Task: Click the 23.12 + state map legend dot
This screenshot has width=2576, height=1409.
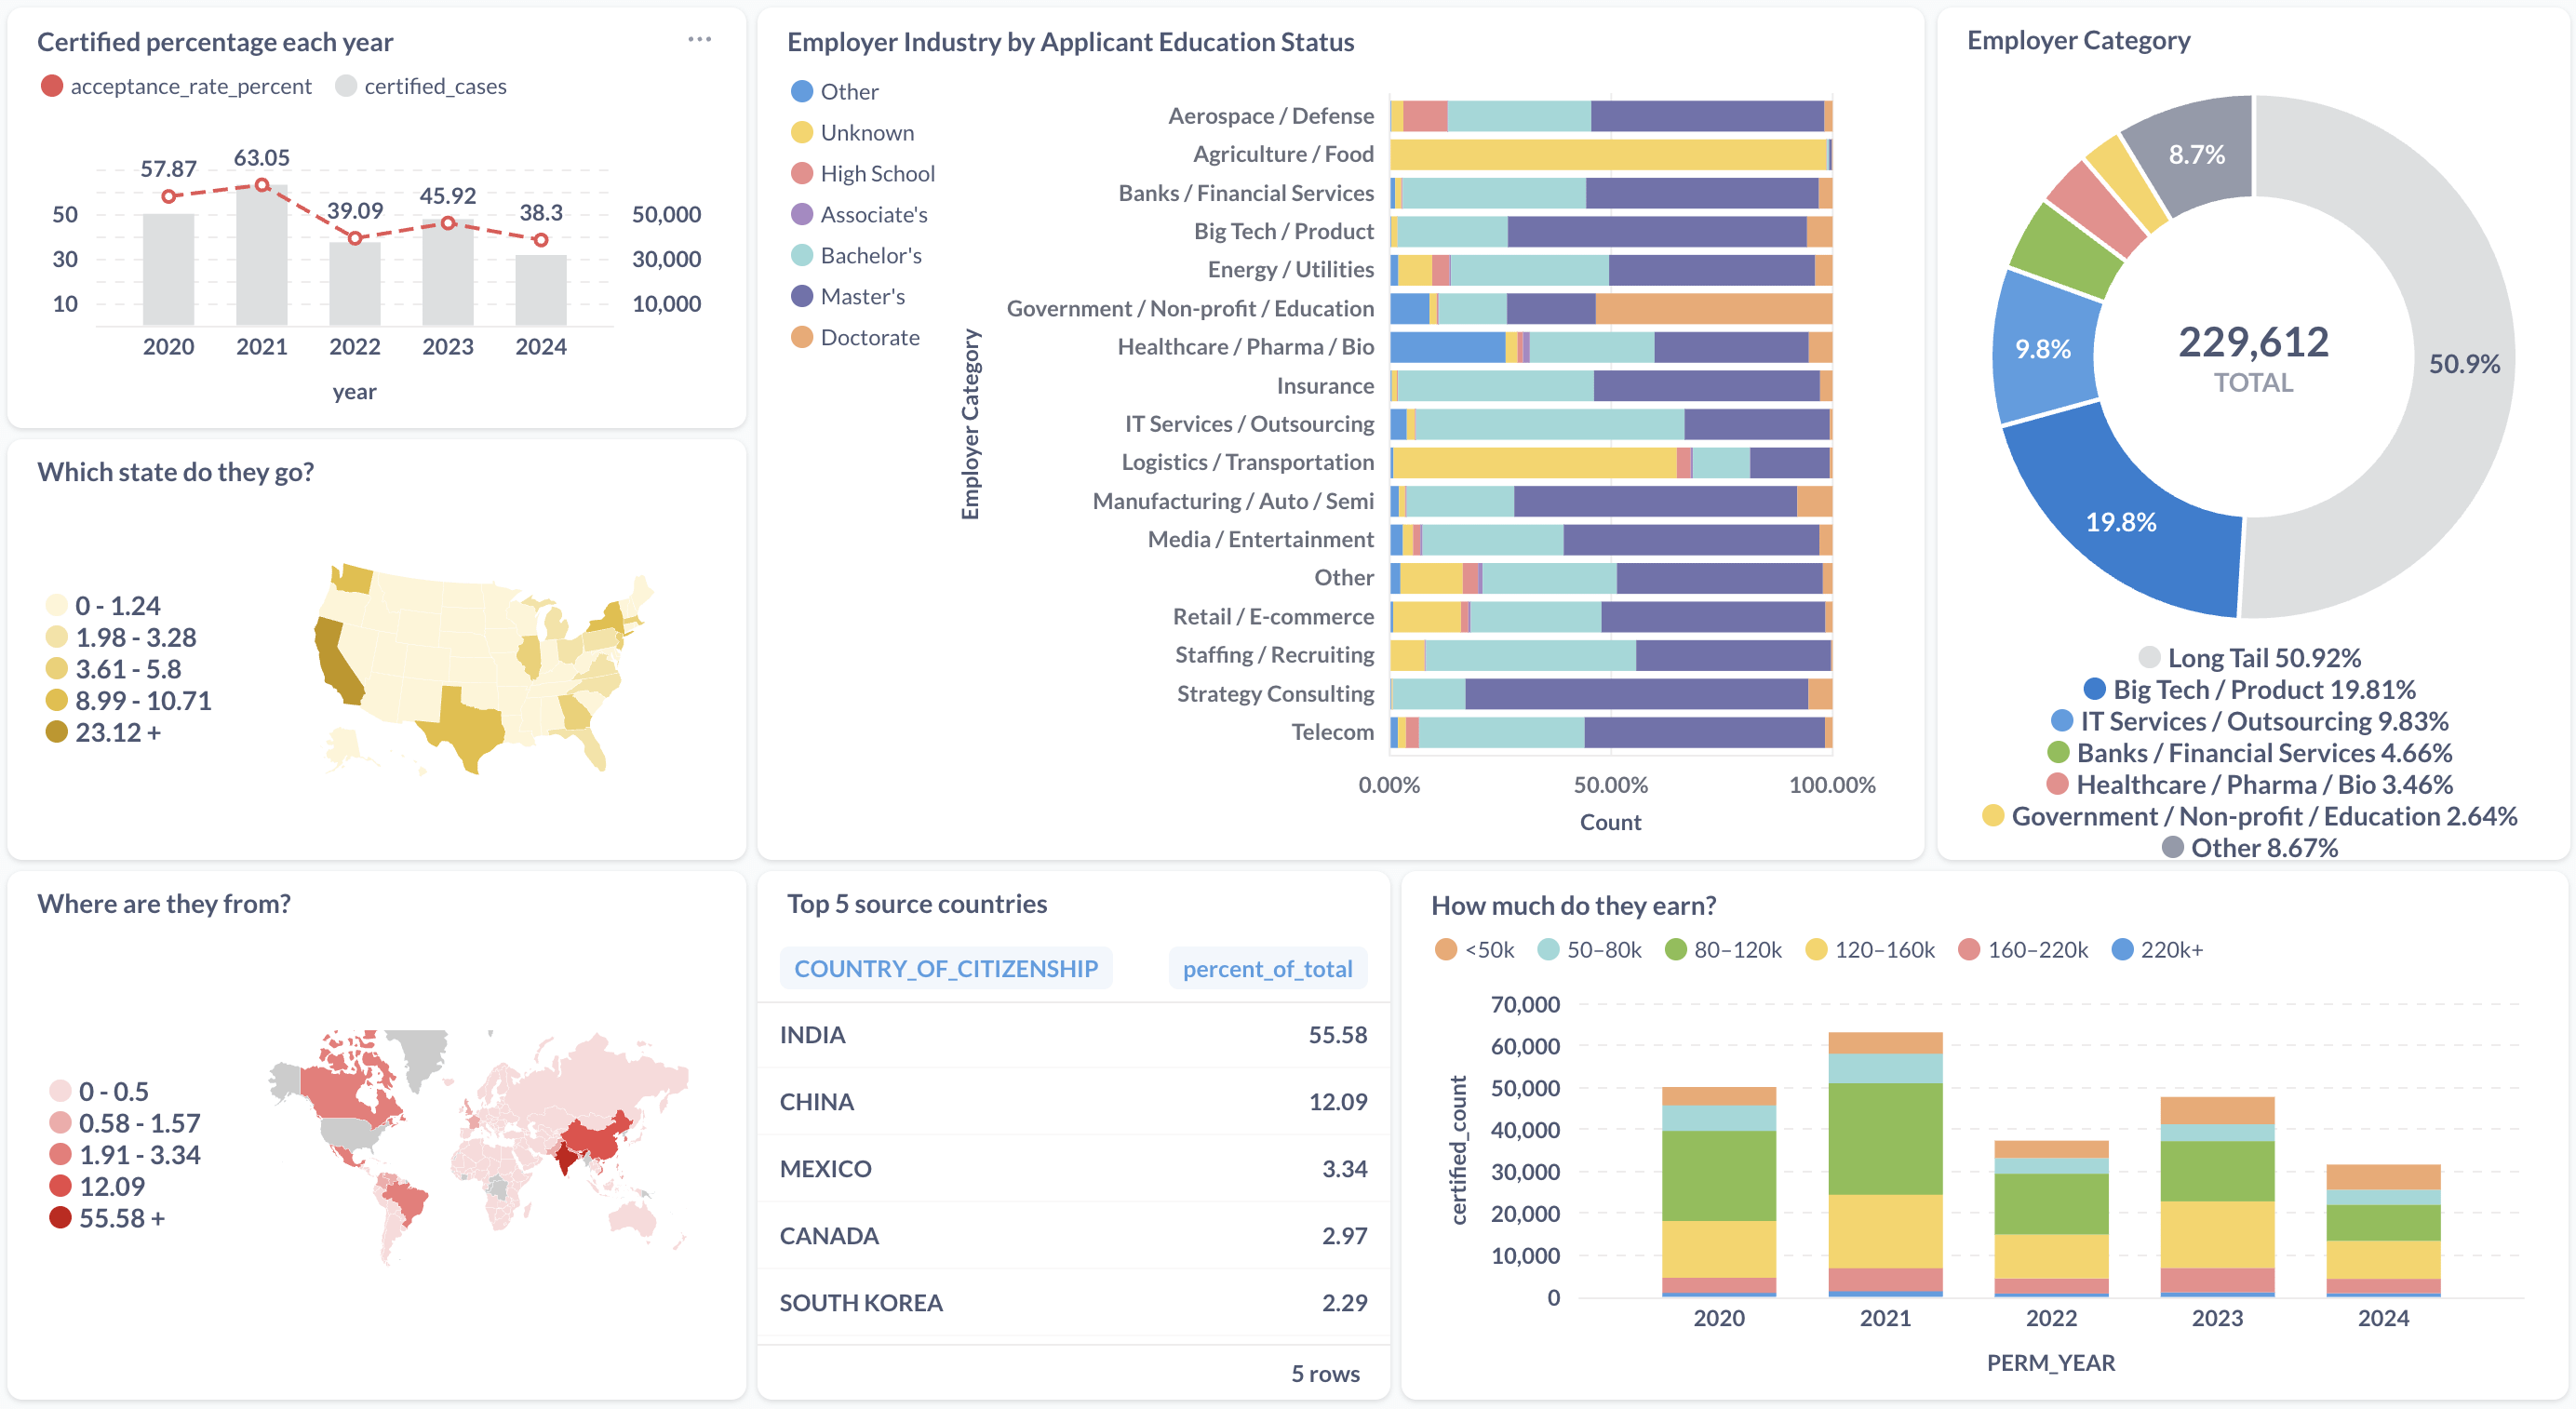Action: tap(57, 731)
